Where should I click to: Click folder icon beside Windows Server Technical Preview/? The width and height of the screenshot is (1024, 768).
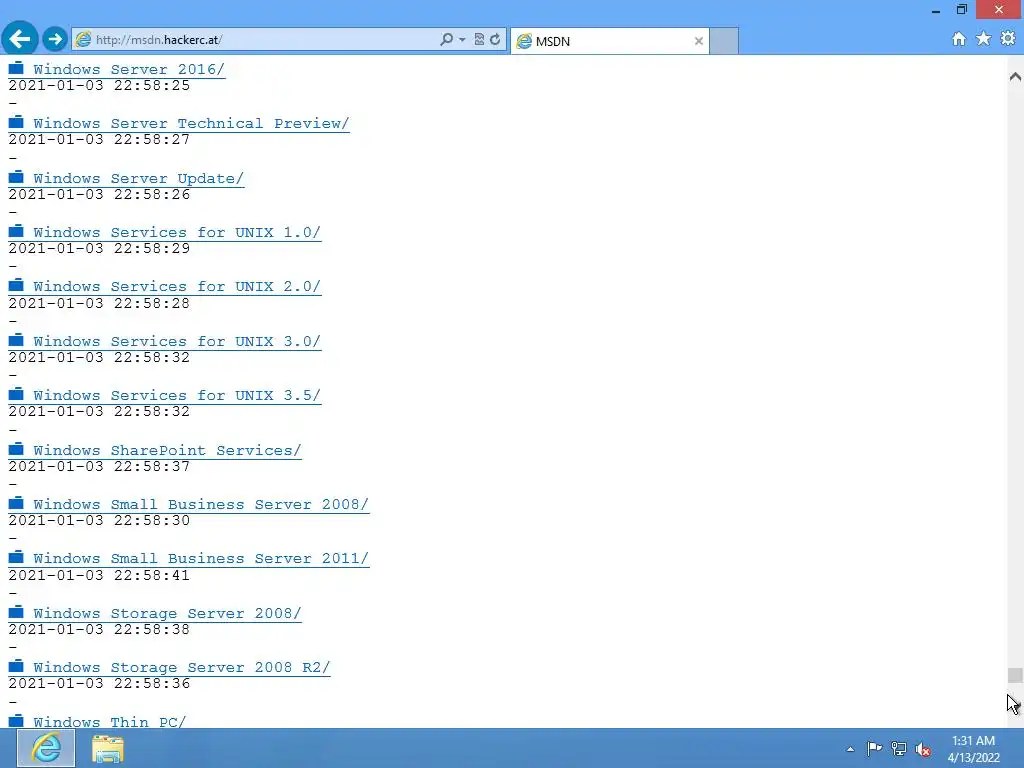[16, 121]
